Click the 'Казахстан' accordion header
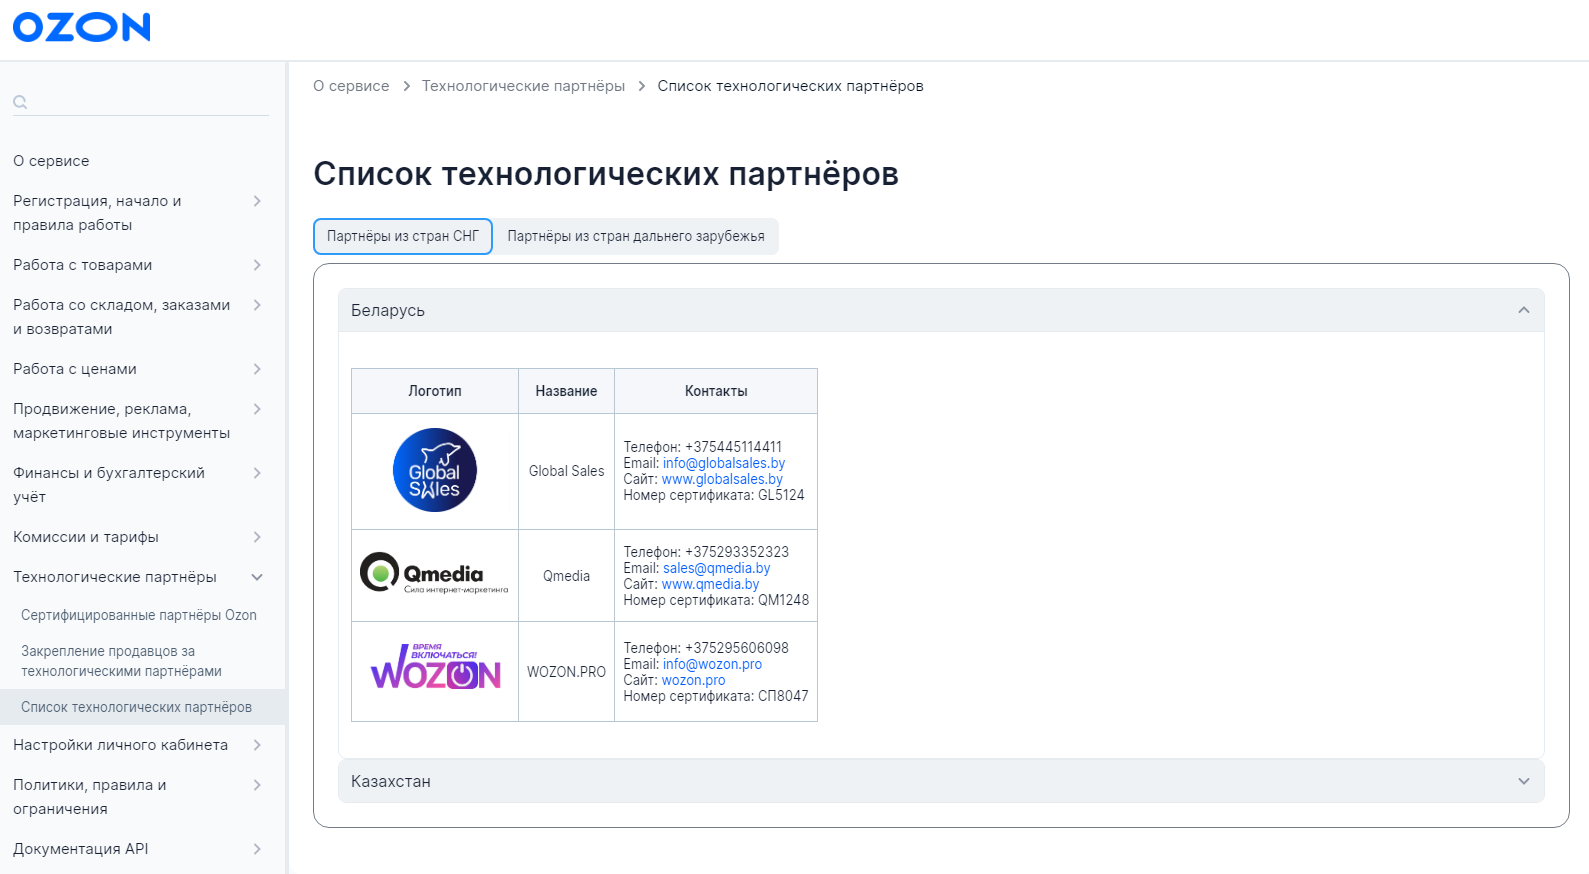This screenshot has width=1589, height=874. (941, 781)
